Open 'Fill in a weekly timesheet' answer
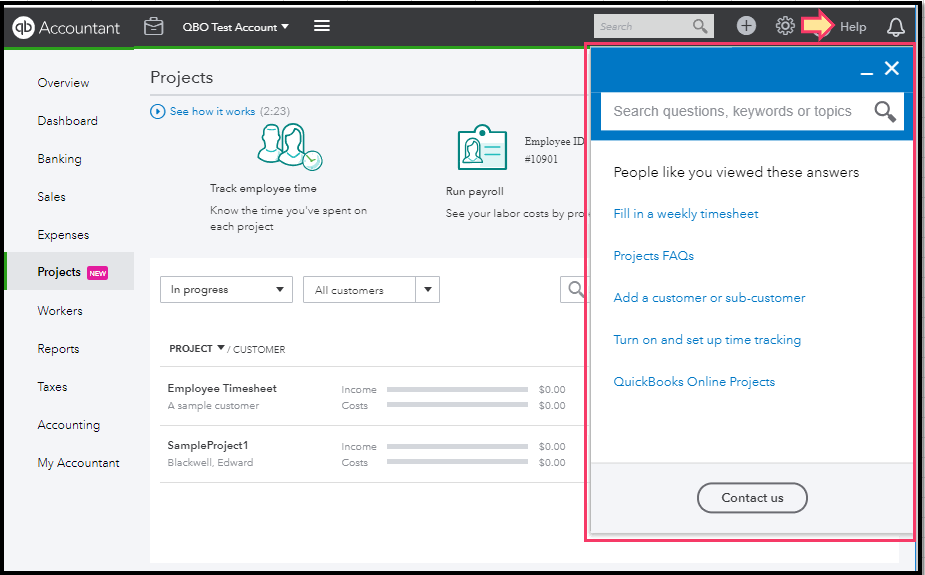 click(685, 213)
